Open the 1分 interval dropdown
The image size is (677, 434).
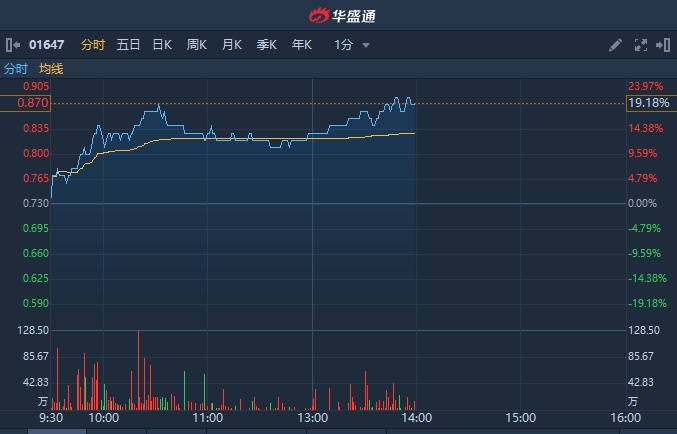[352, 45]
